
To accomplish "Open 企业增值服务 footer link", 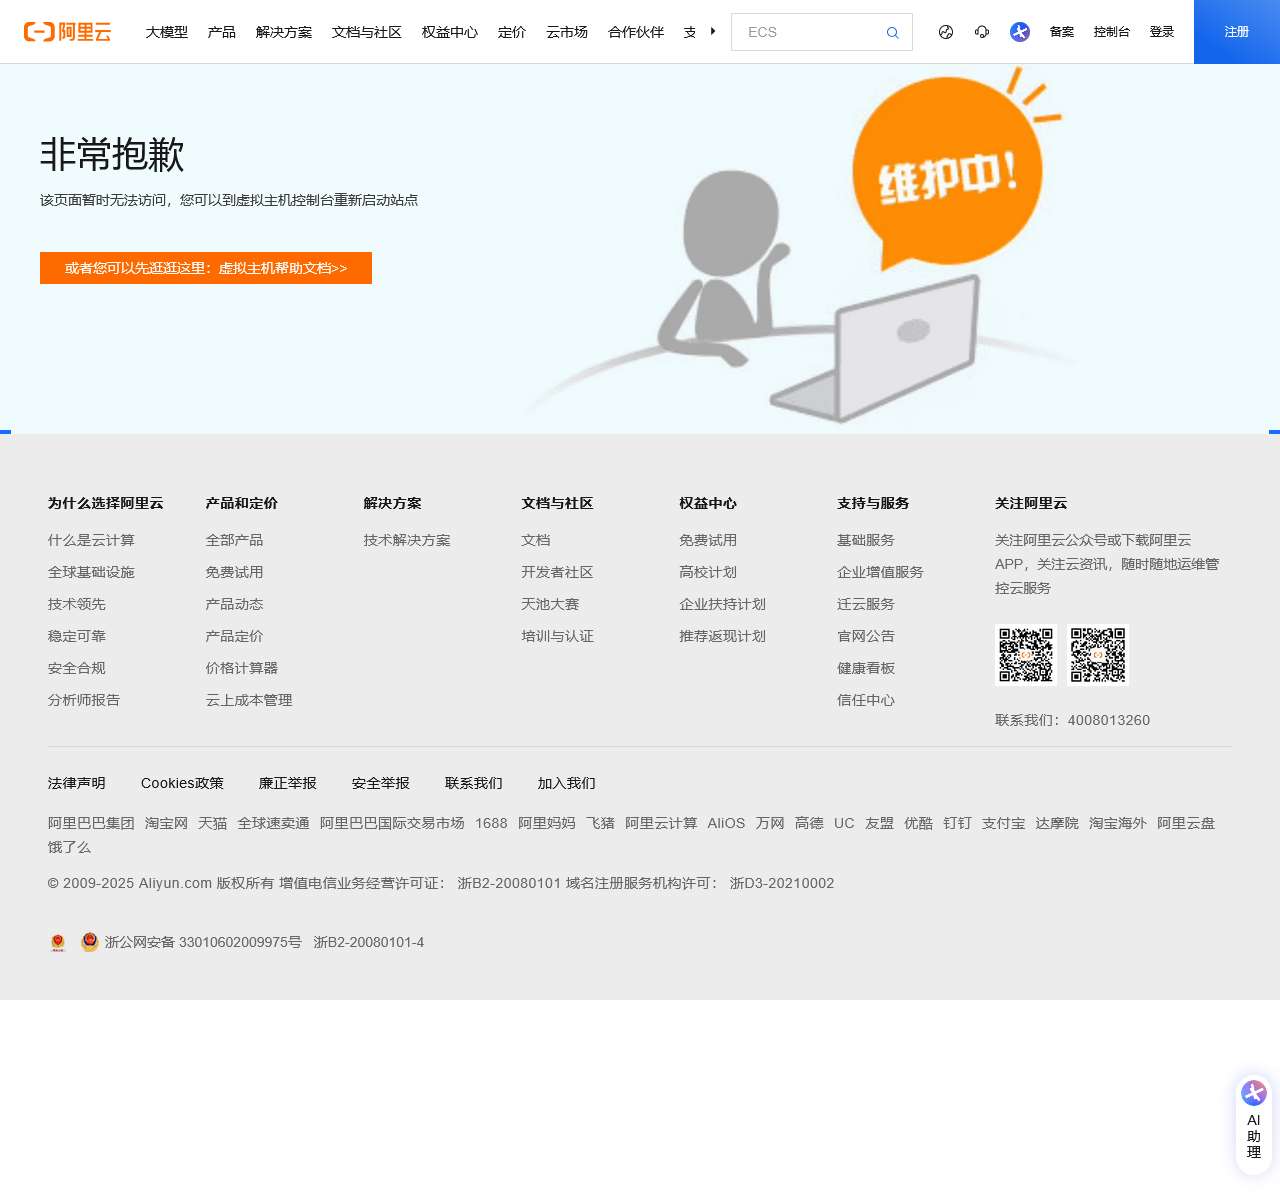I will click(881, 572).
